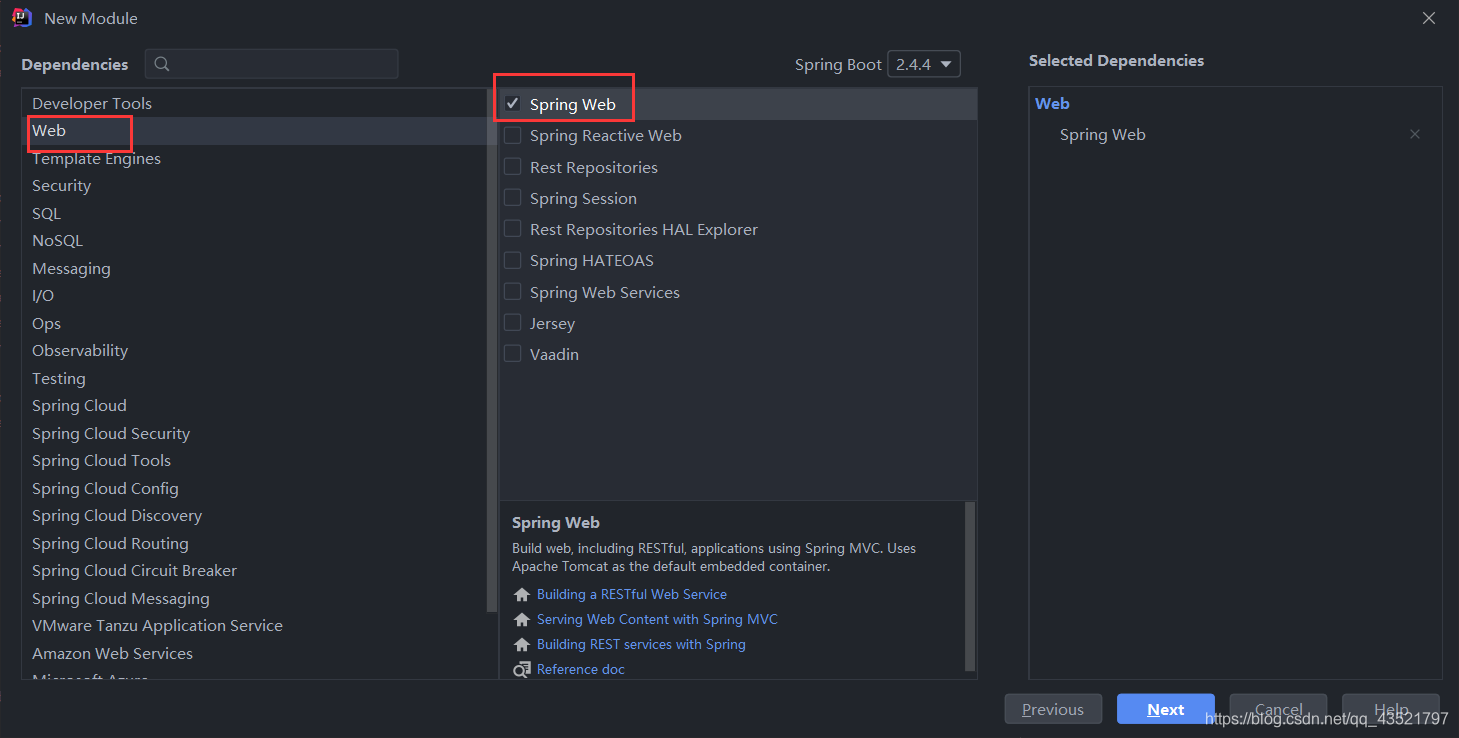Open Serving Web Content with Spring MVC link
This screenshot has width=1459, height=738.
(657, 620)
